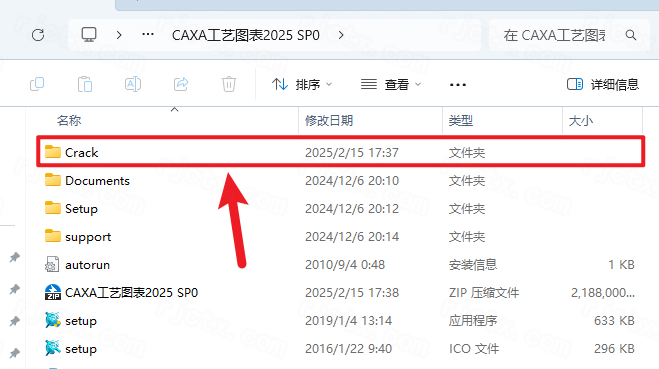
Task: Click the date 2025/2/15 17:38
Action: [352, 293]
